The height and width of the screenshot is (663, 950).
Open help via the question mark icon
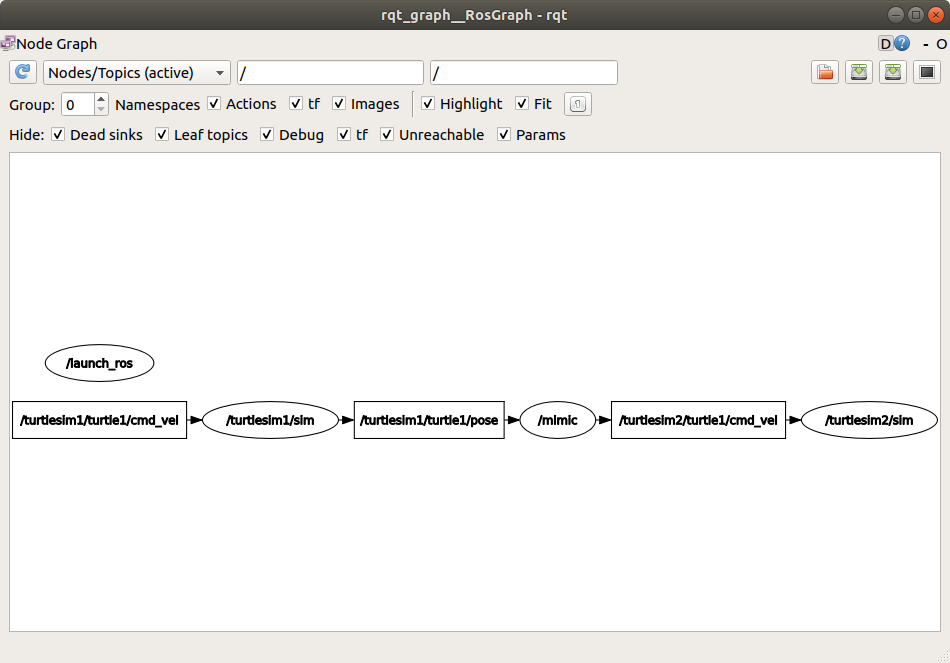[901, 43]
